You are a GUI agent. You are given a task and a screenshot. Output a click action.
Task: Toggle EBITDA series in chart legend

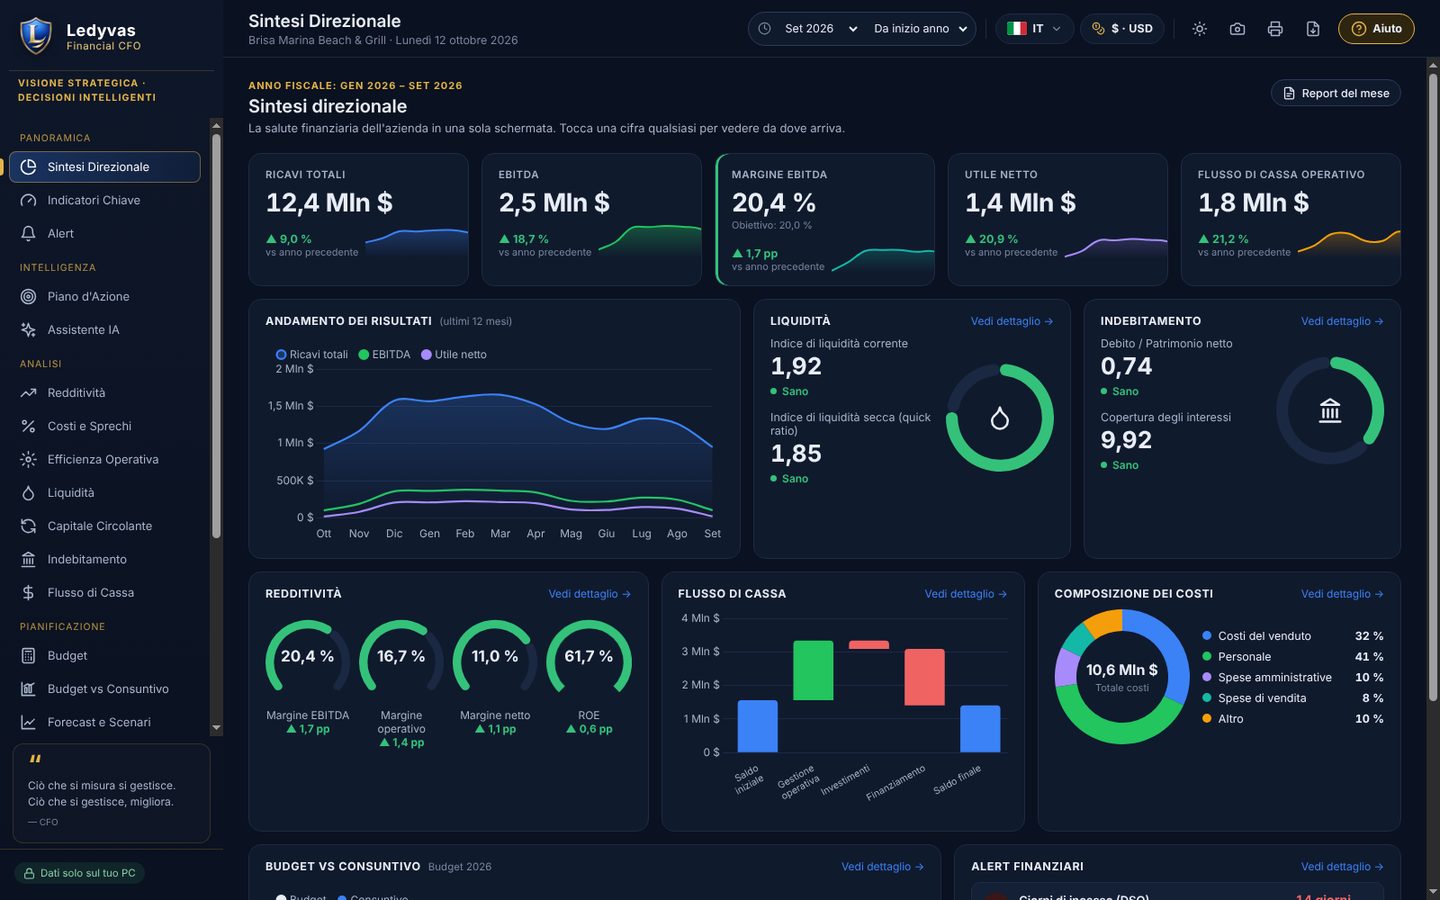coord(385,355)
